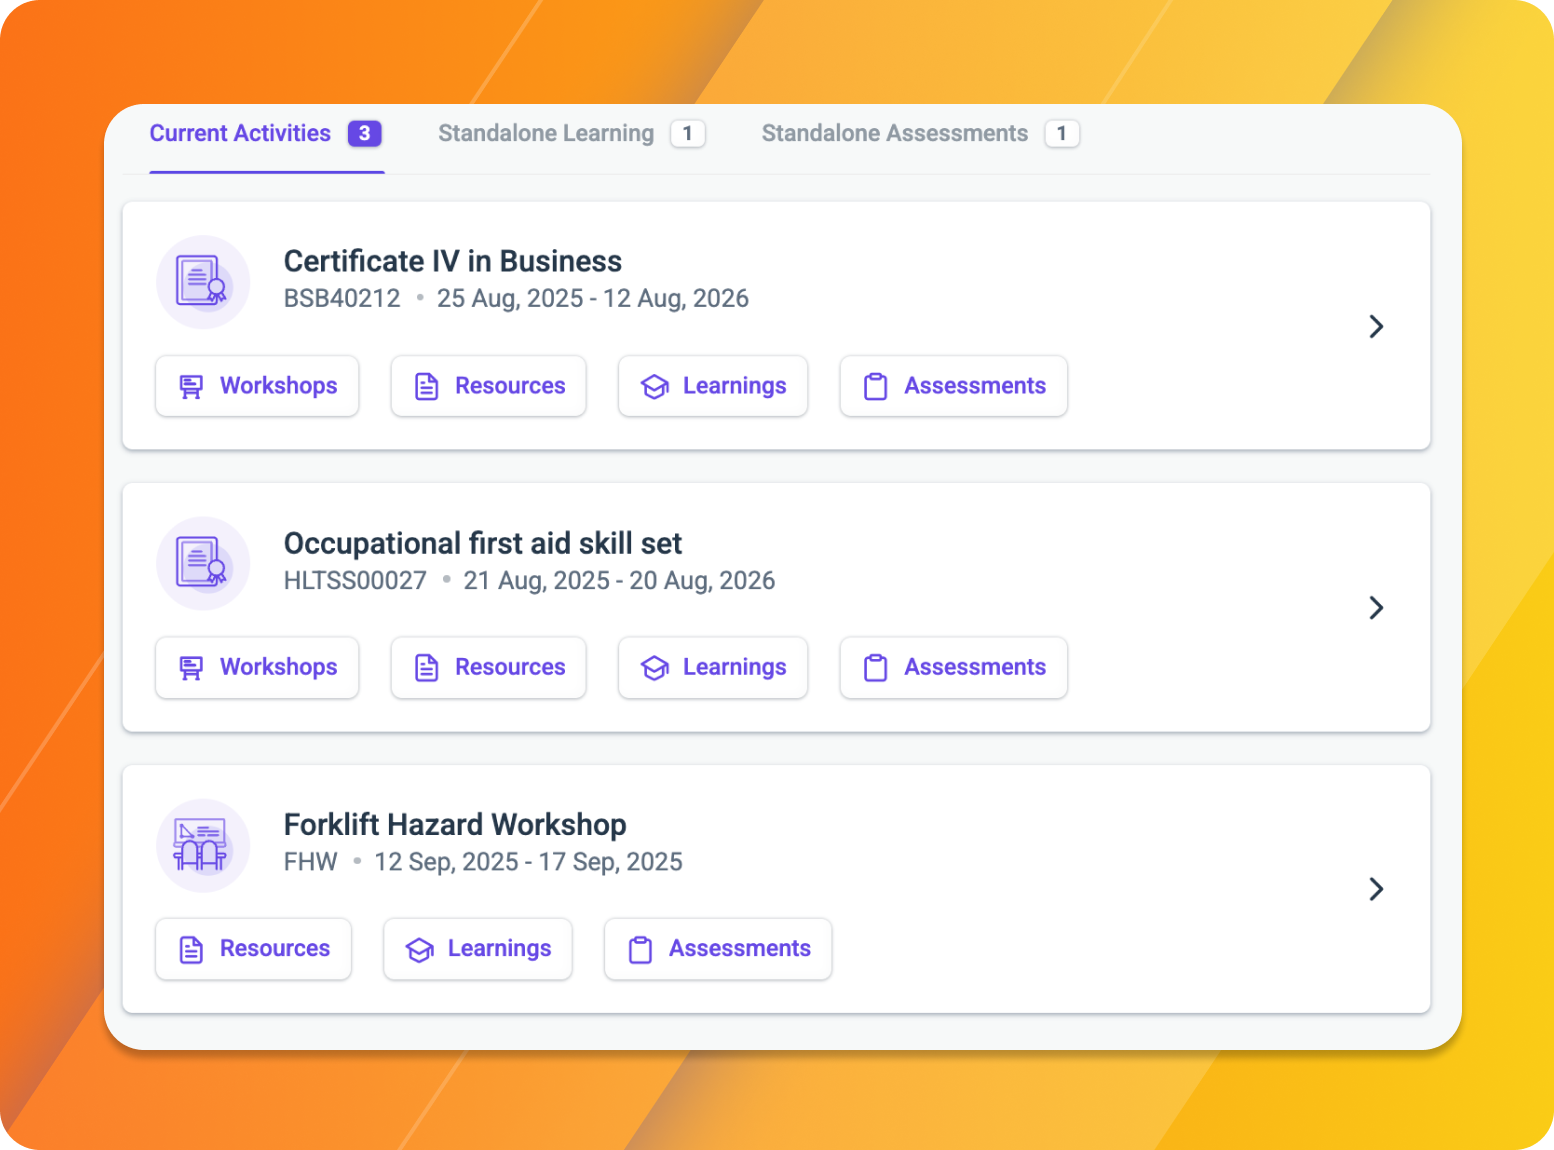Viewport: 1554px width, 1150px height.
Task: Open the Standalone Learning tab
Action: tap(572, 134)
